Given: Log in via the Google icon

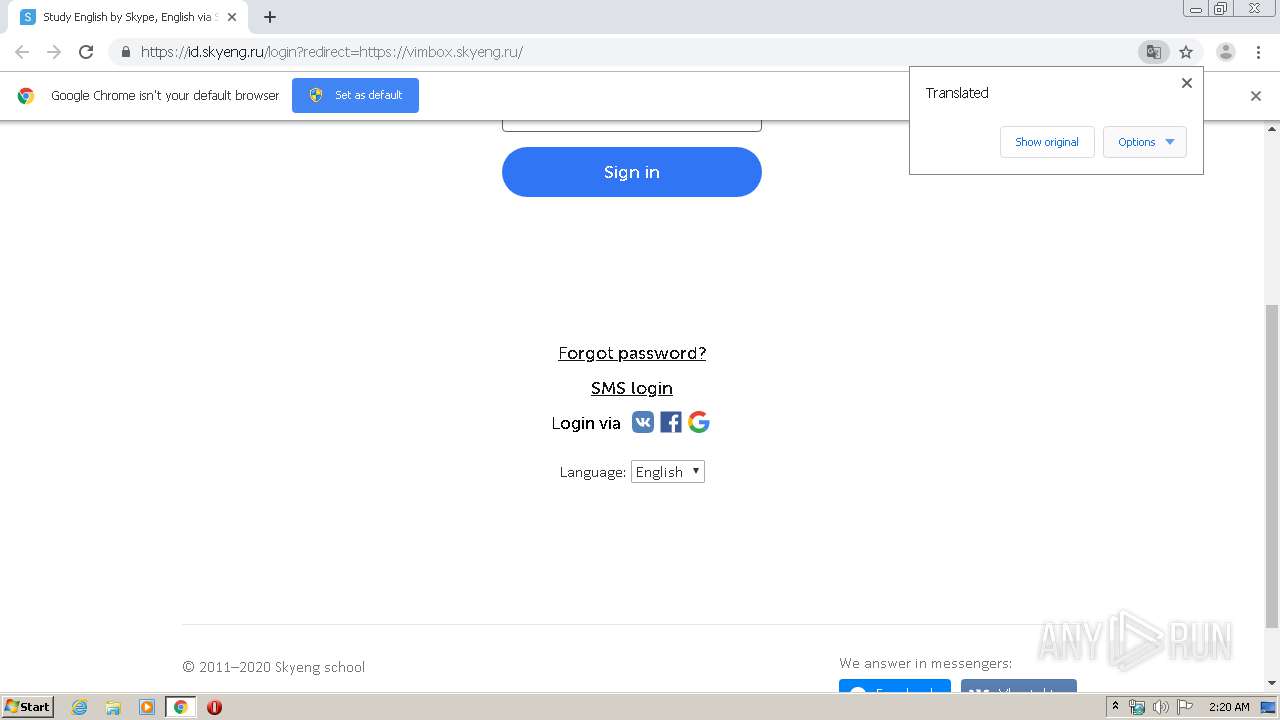Looking at the screenshot, I should coord(699,422).
